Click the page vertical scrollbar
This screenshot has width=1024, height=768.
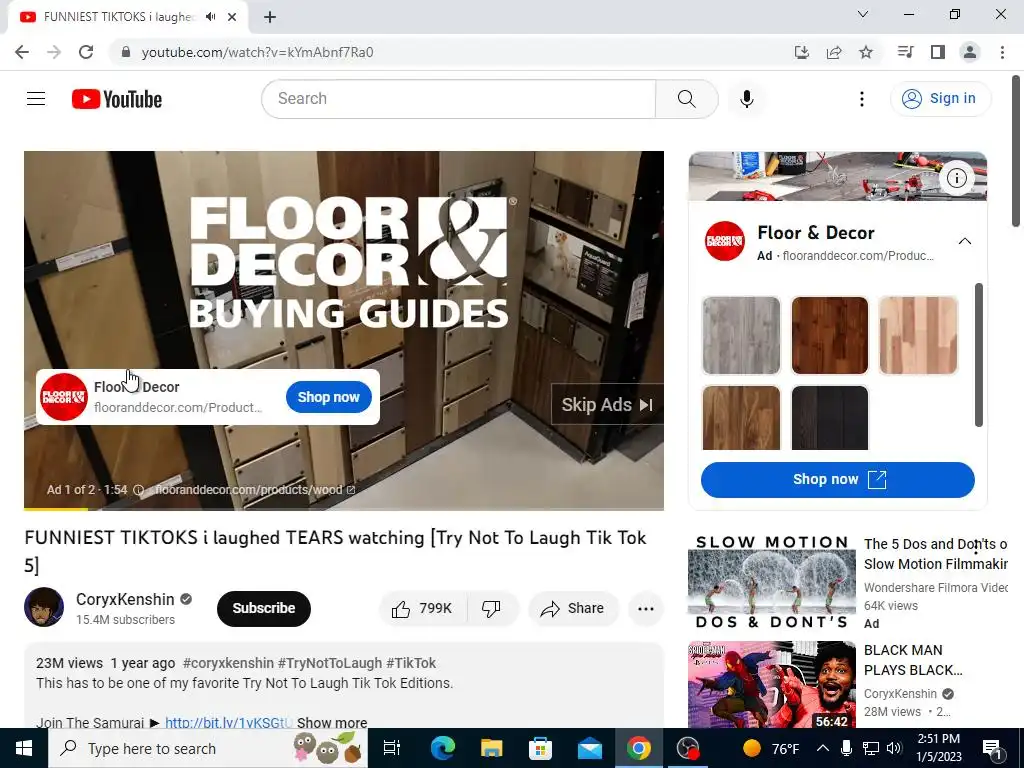coord(1016,152)
